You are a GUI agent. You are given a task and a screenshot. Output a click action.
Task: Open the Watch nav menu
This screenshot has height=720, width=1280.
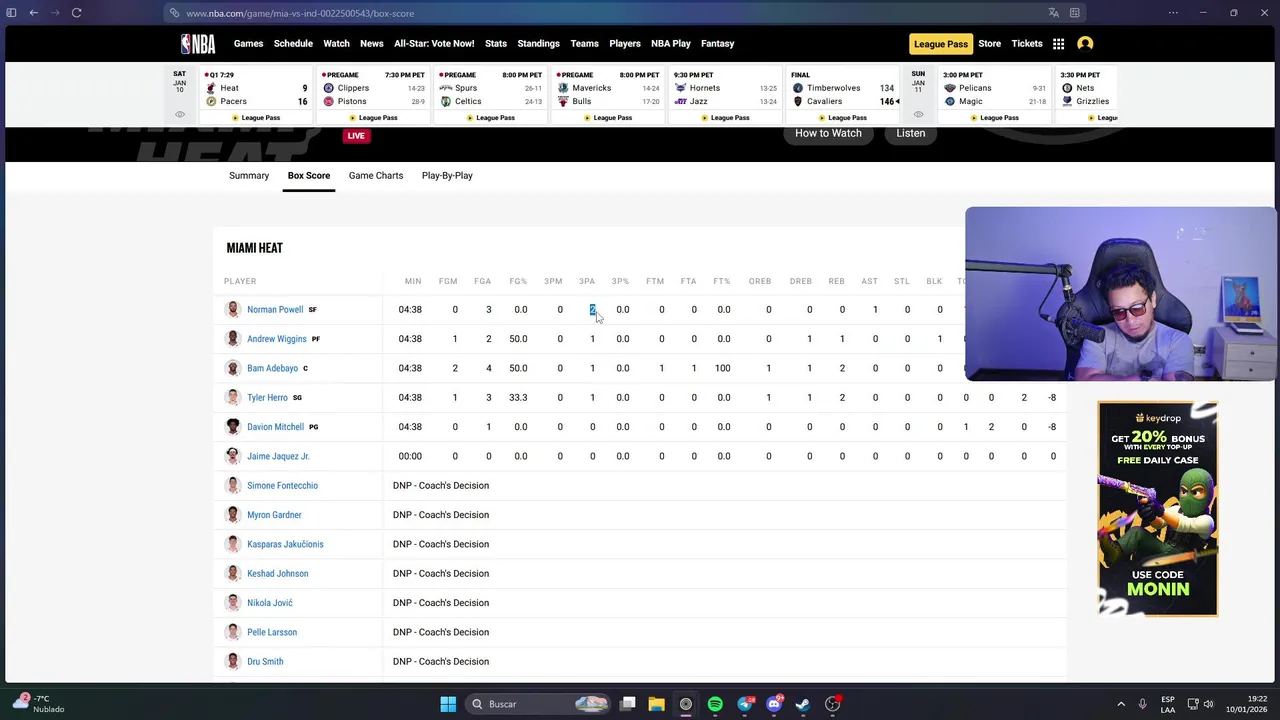336,44
